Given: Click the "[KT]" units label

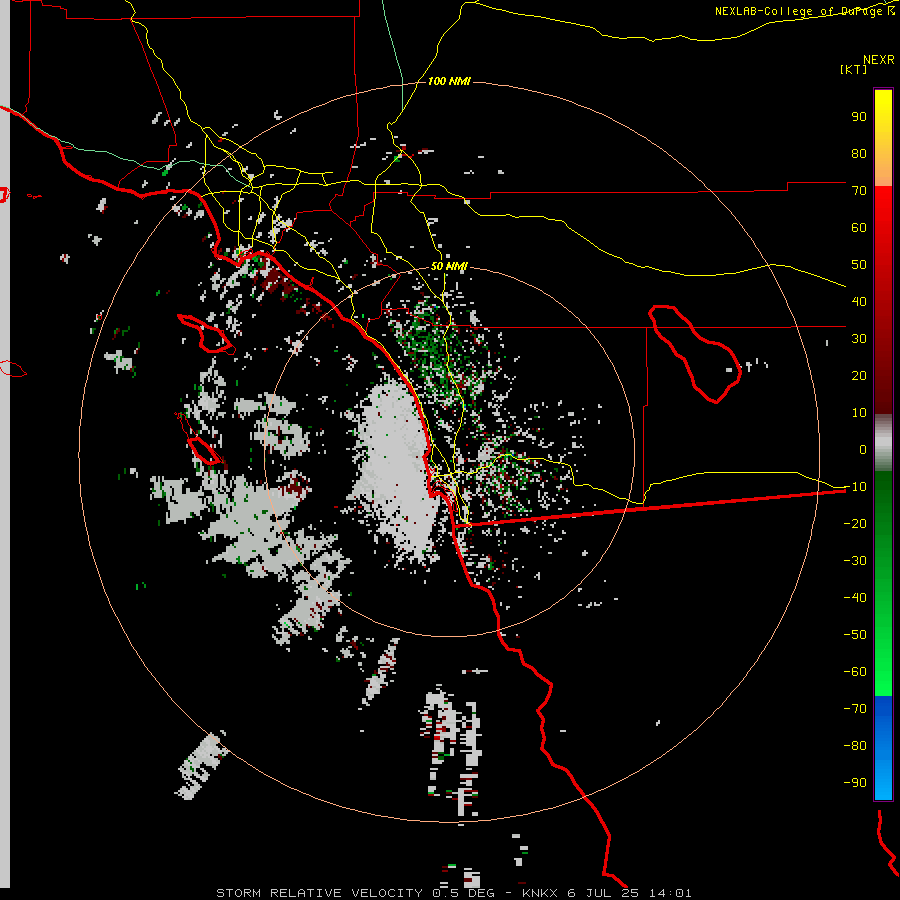Looking at the screenshot, I should pyautogui.click(x=854, y=69).
